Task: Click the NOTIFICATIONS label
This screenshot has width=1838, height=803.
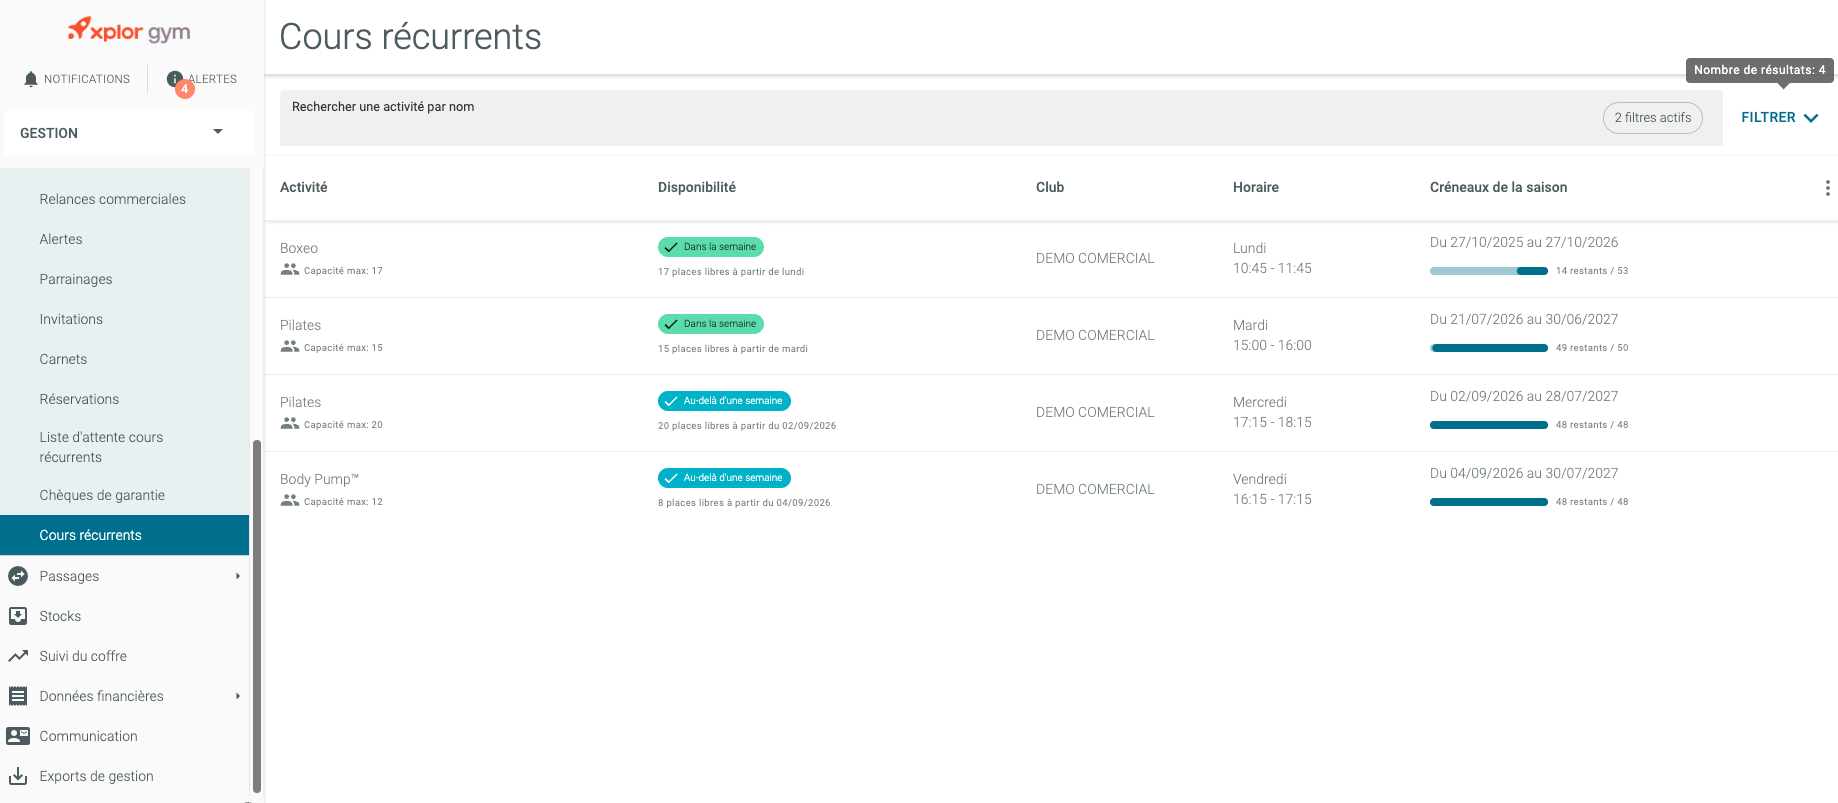Action: (x=87, y=79)
